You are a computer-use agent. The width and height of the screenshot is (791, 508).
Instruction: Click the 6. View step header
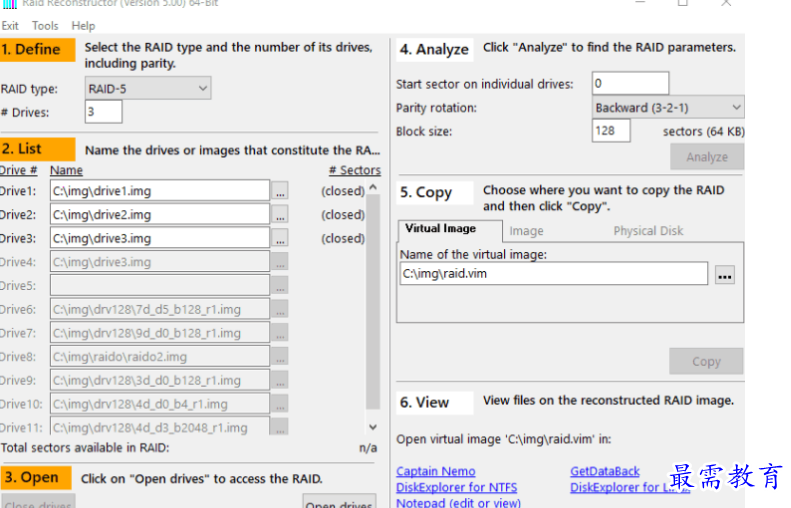[x=434, y=403]
